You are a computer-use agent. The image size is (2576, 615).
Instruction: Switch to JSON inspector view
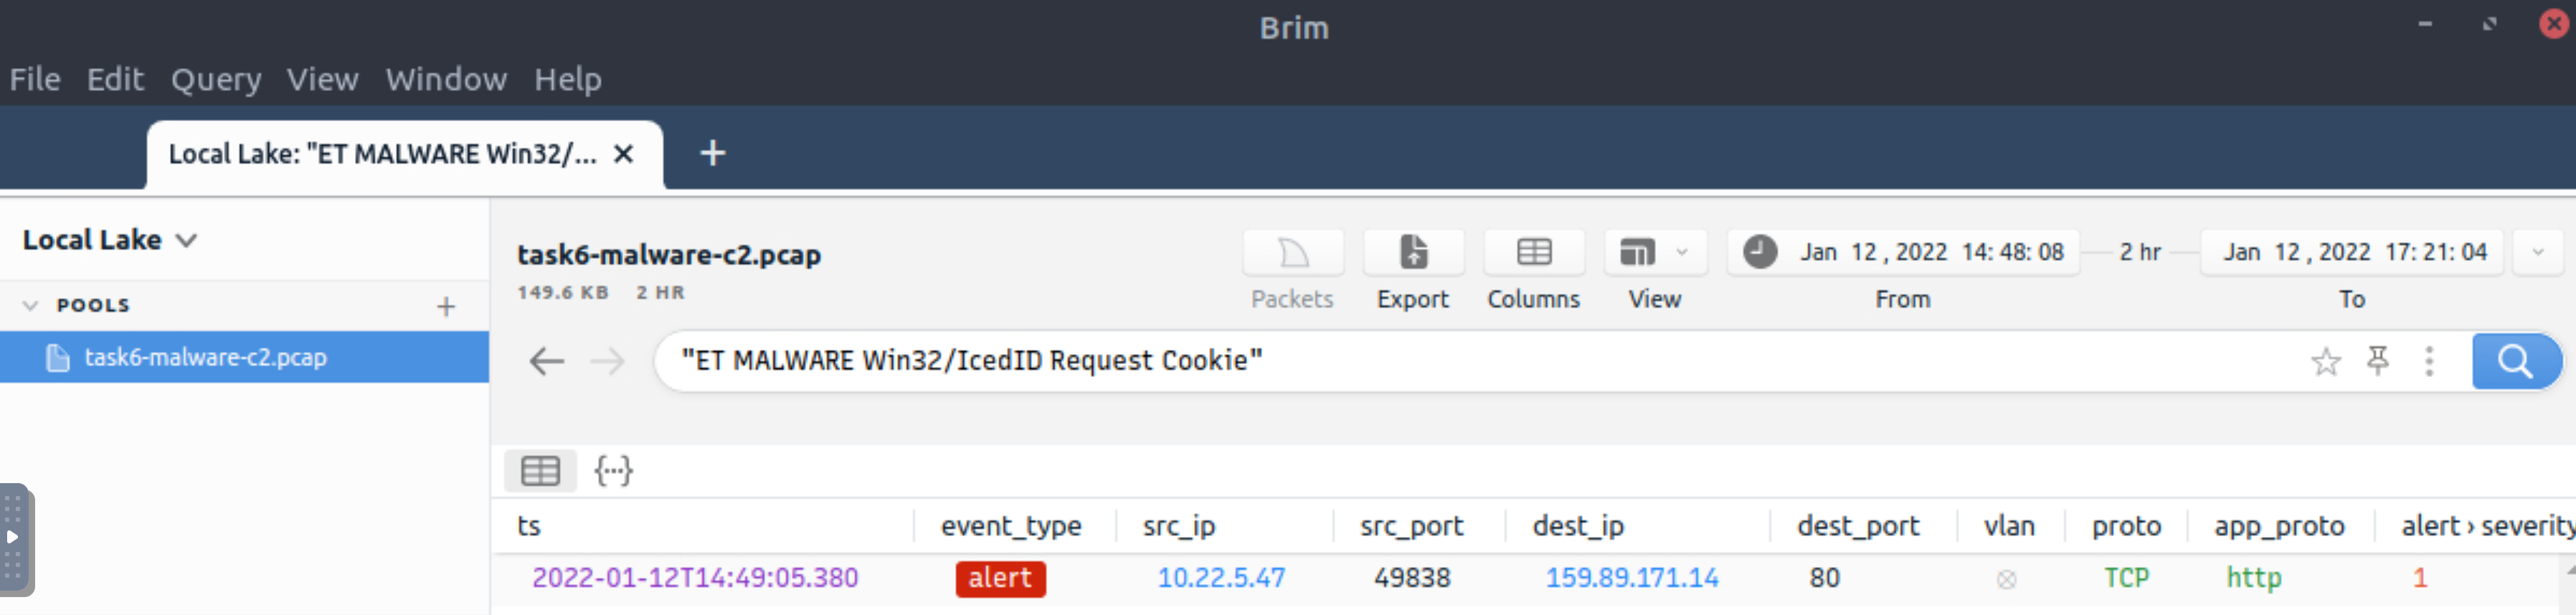click(x=613, y=471)
